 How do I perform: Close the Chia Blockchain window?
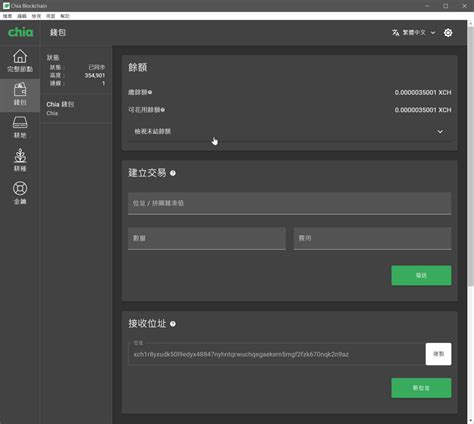click(464, 6)
